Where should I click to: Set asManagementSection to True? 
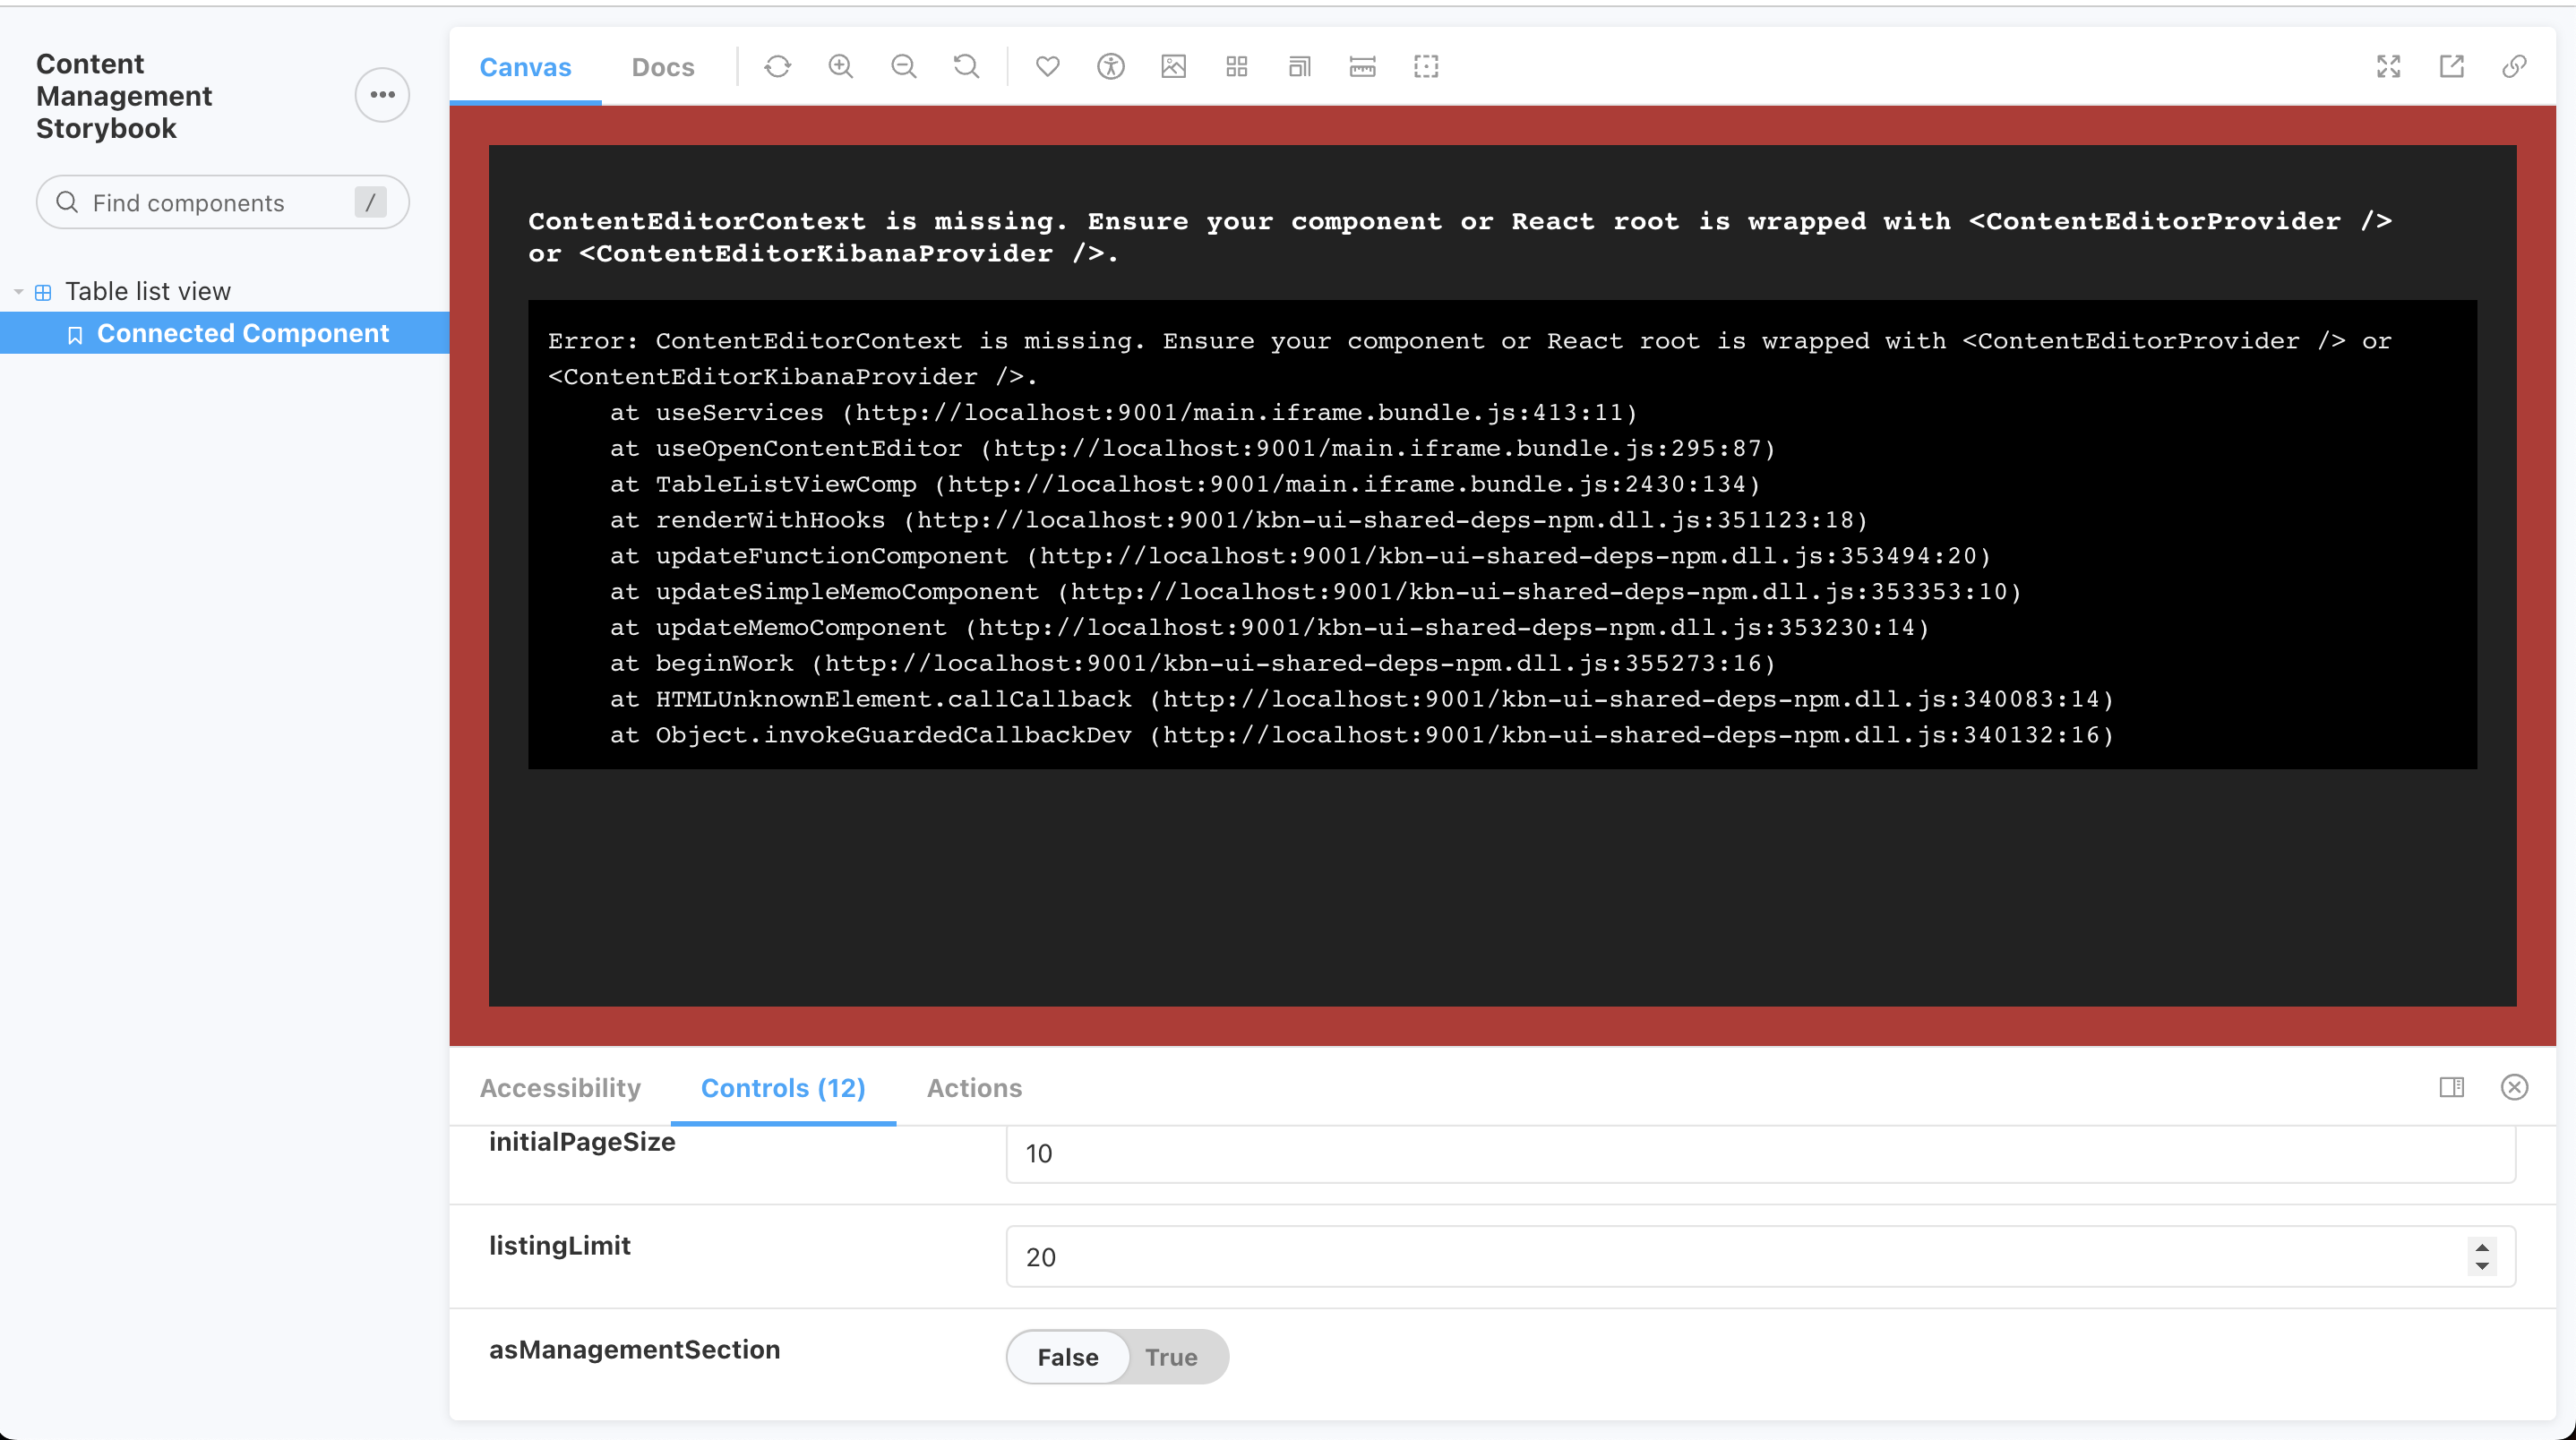(1171, 1357)
